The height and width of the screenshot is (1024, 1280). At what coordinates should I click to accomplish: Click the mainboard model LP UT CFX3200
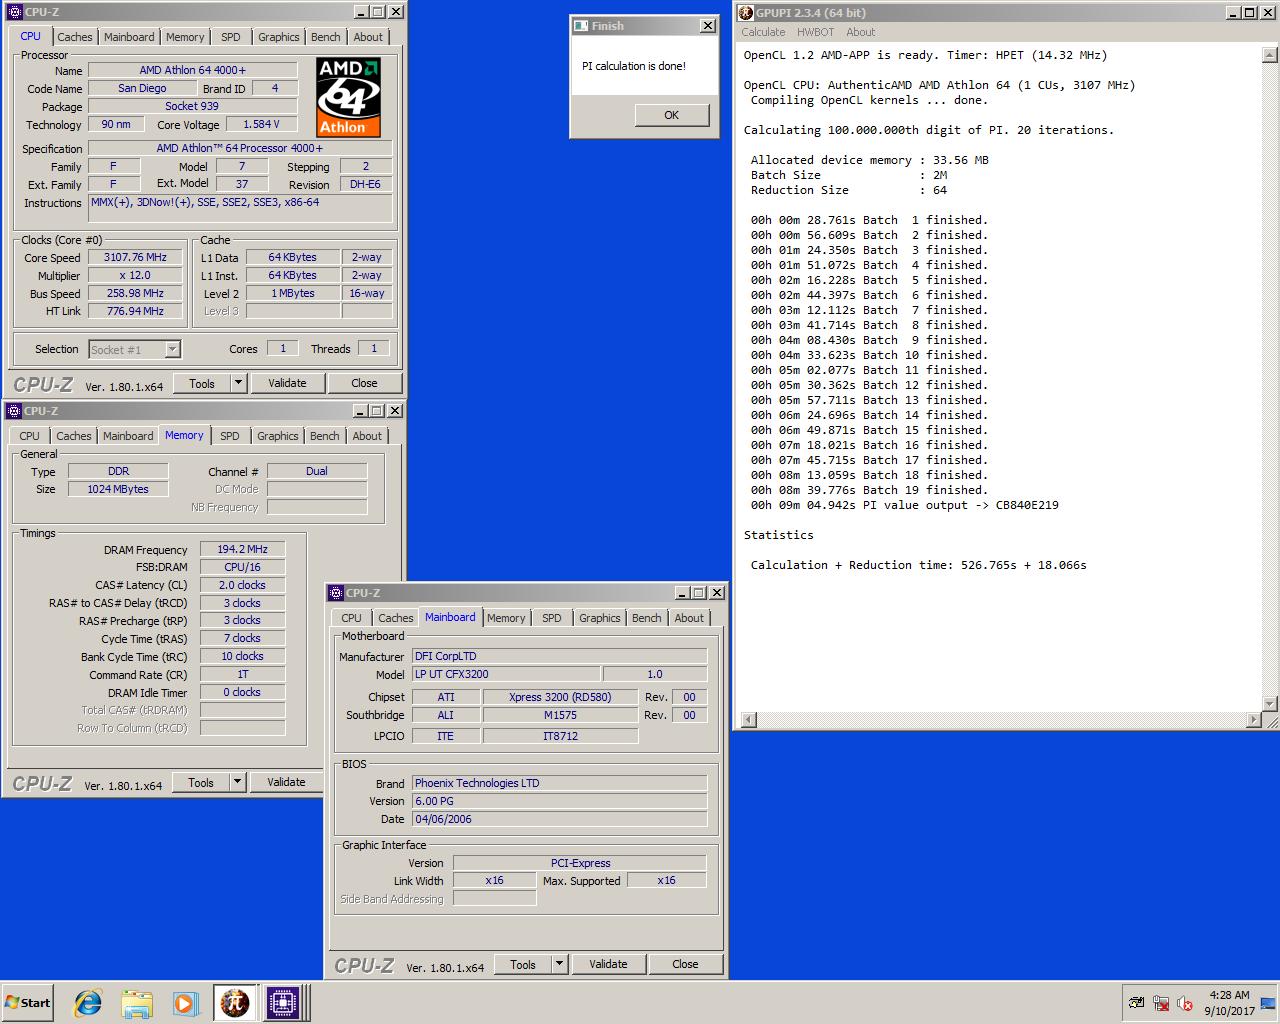[x=506, y=674]
